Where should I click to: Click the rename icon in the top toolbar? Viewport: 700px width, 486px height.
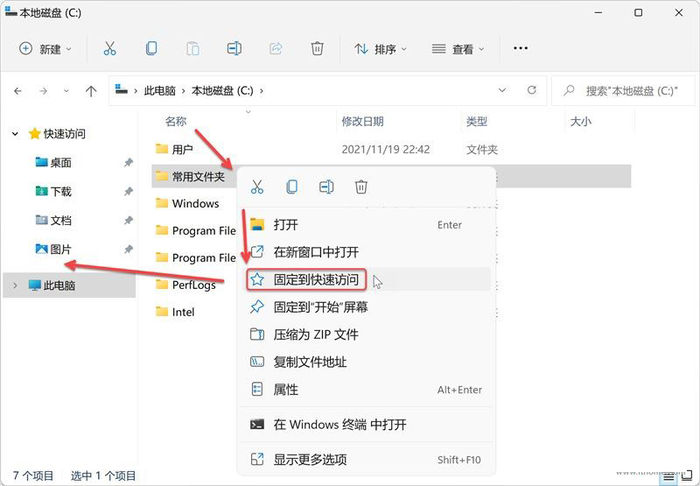(234, 48)
